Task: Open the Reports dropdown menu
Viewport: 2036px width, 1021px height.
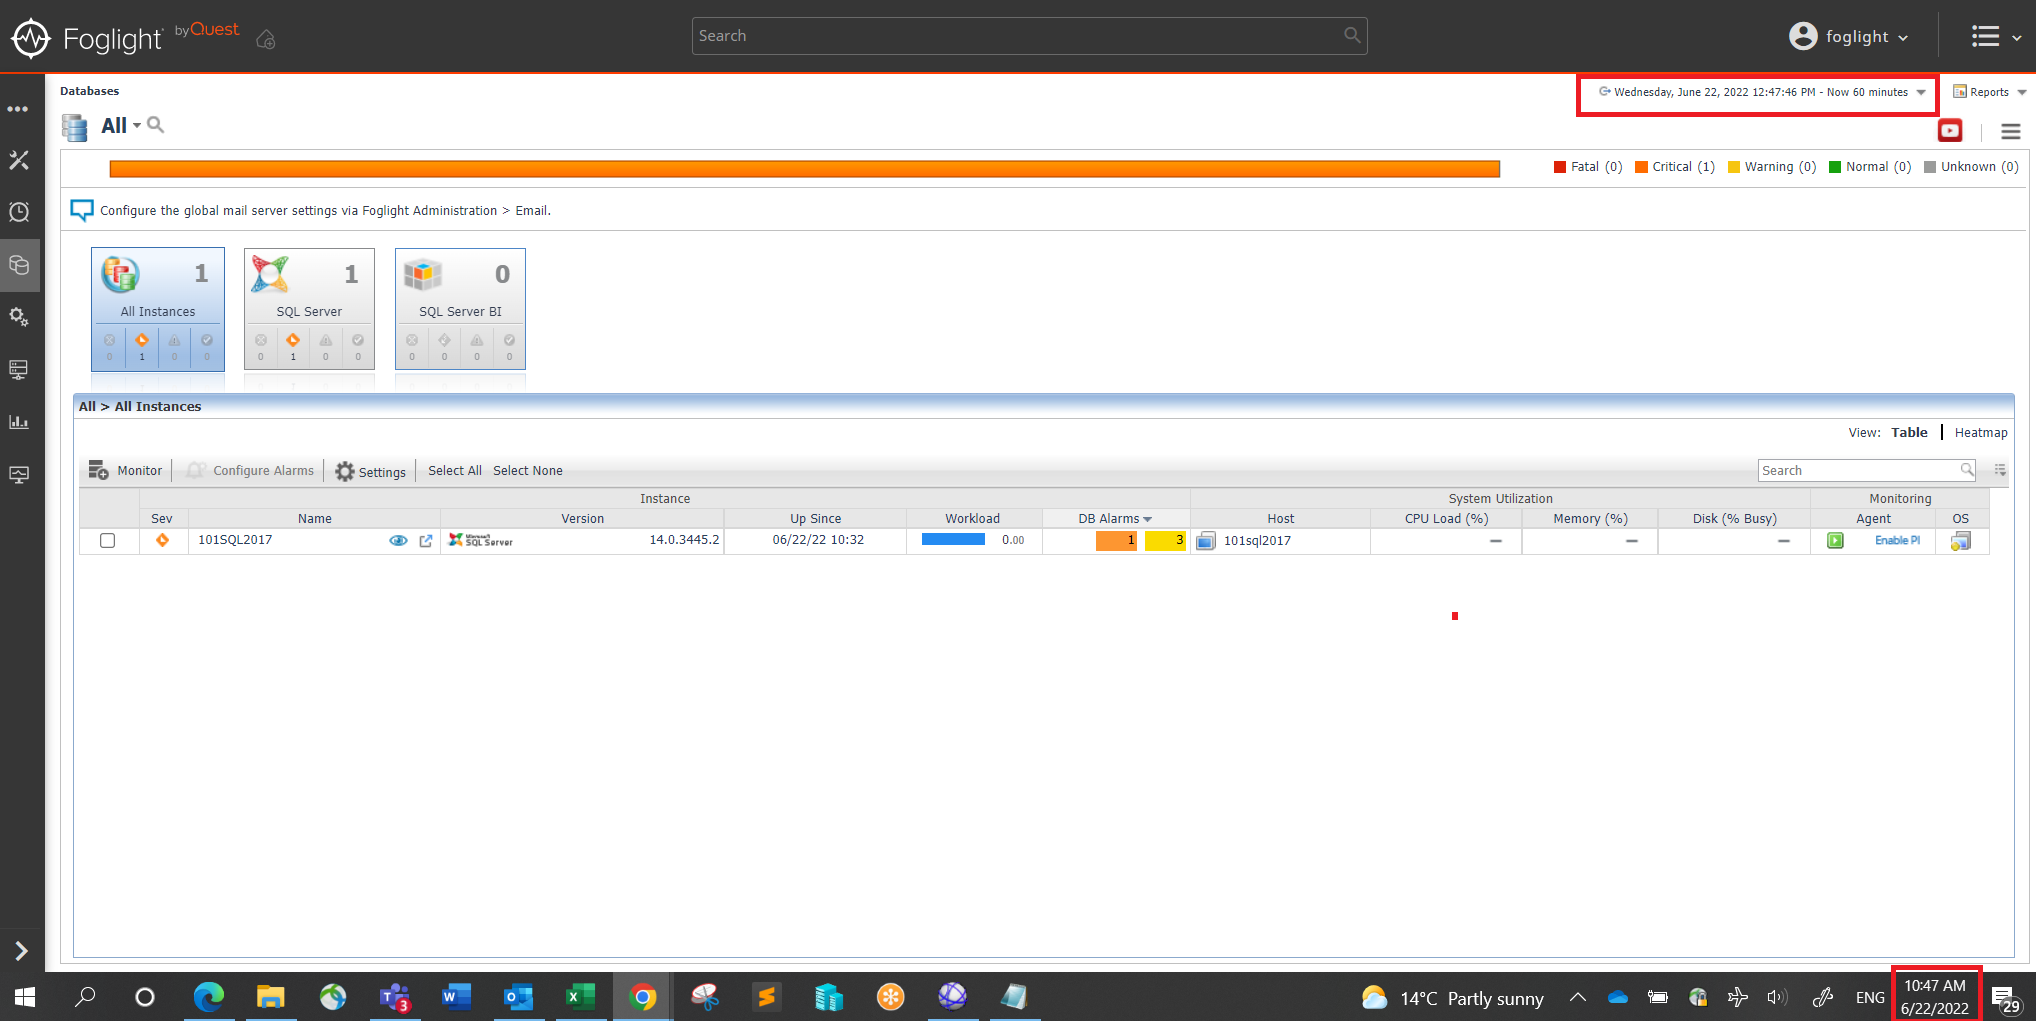Action: pyautogui.click(x=1989, y=92)
